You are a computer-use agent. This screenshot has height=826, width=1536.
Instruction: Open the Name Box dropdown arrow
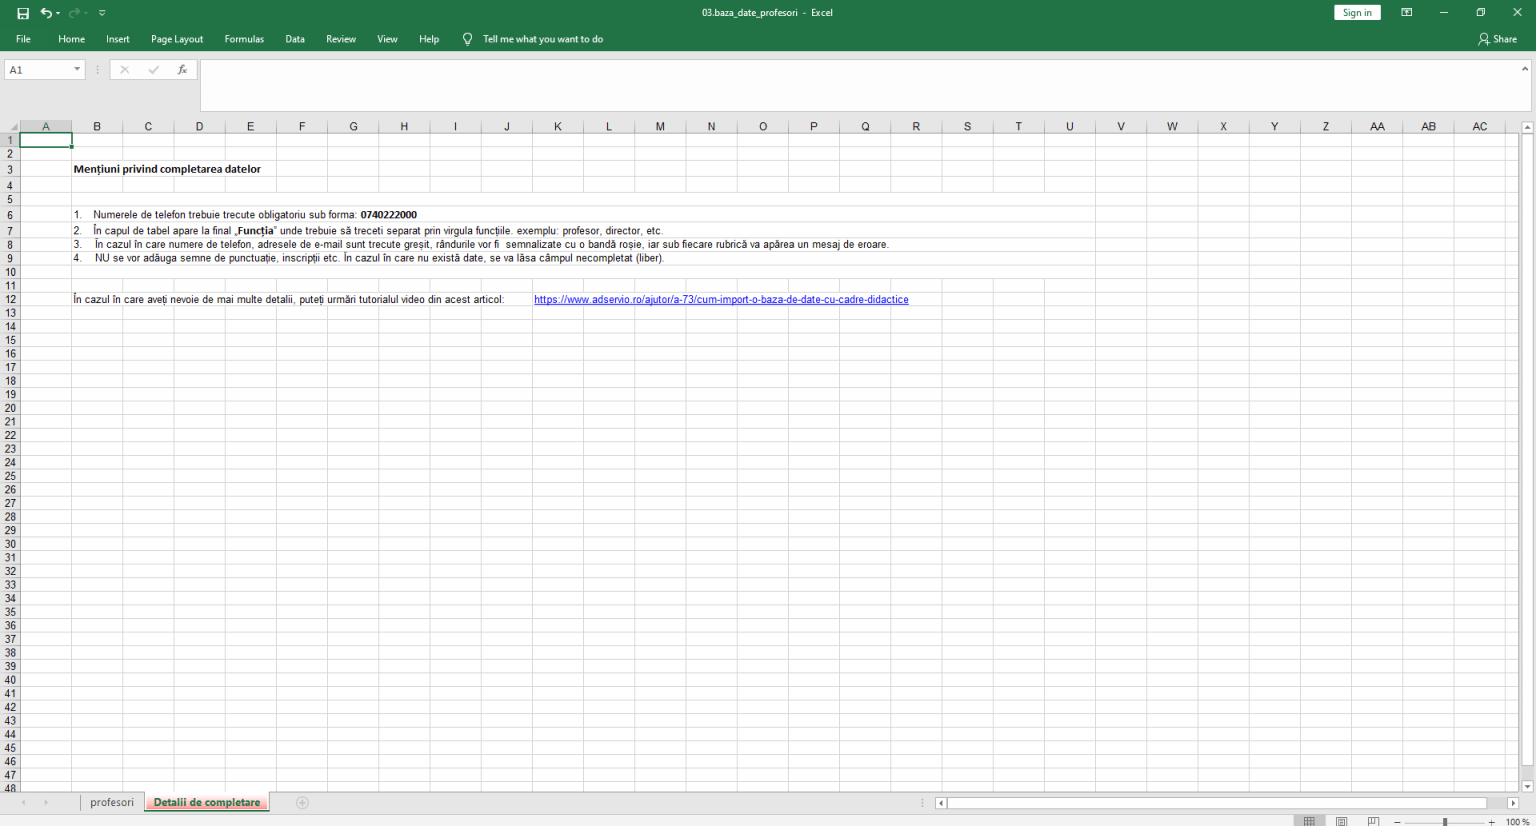pyautogui.click(x=78, y=69)
